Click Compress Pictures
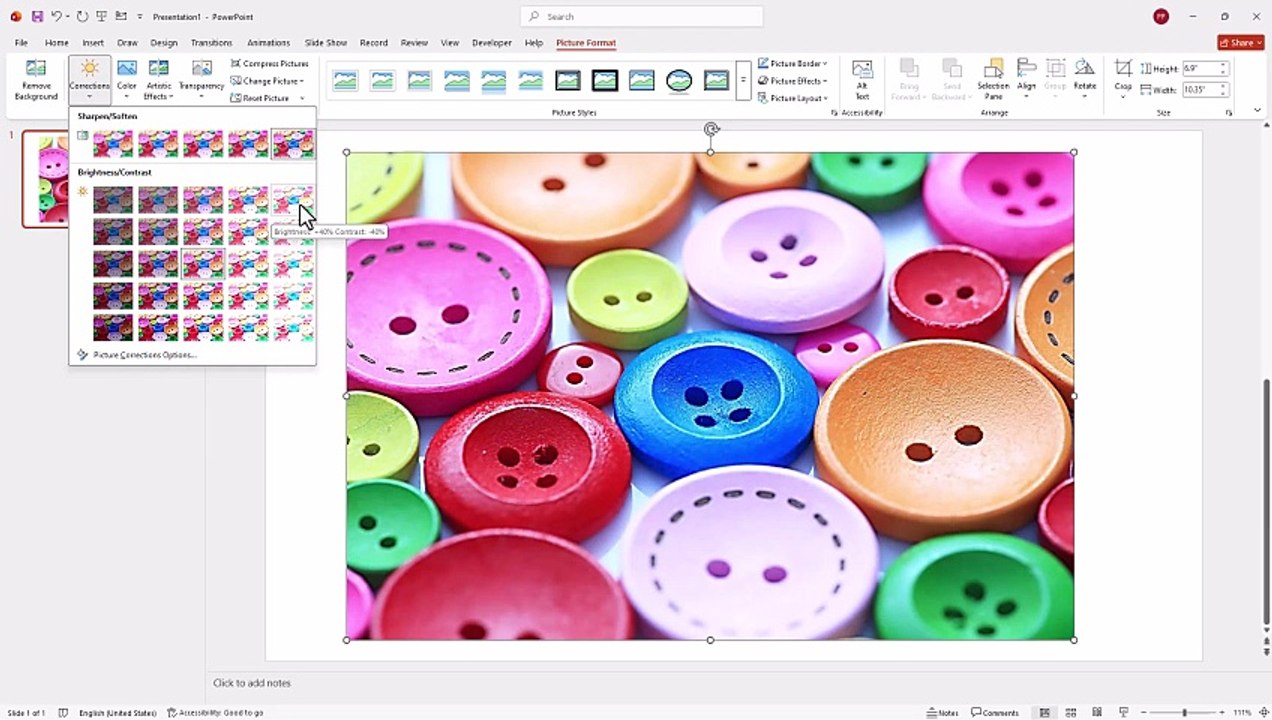 [x=270, y=63]
